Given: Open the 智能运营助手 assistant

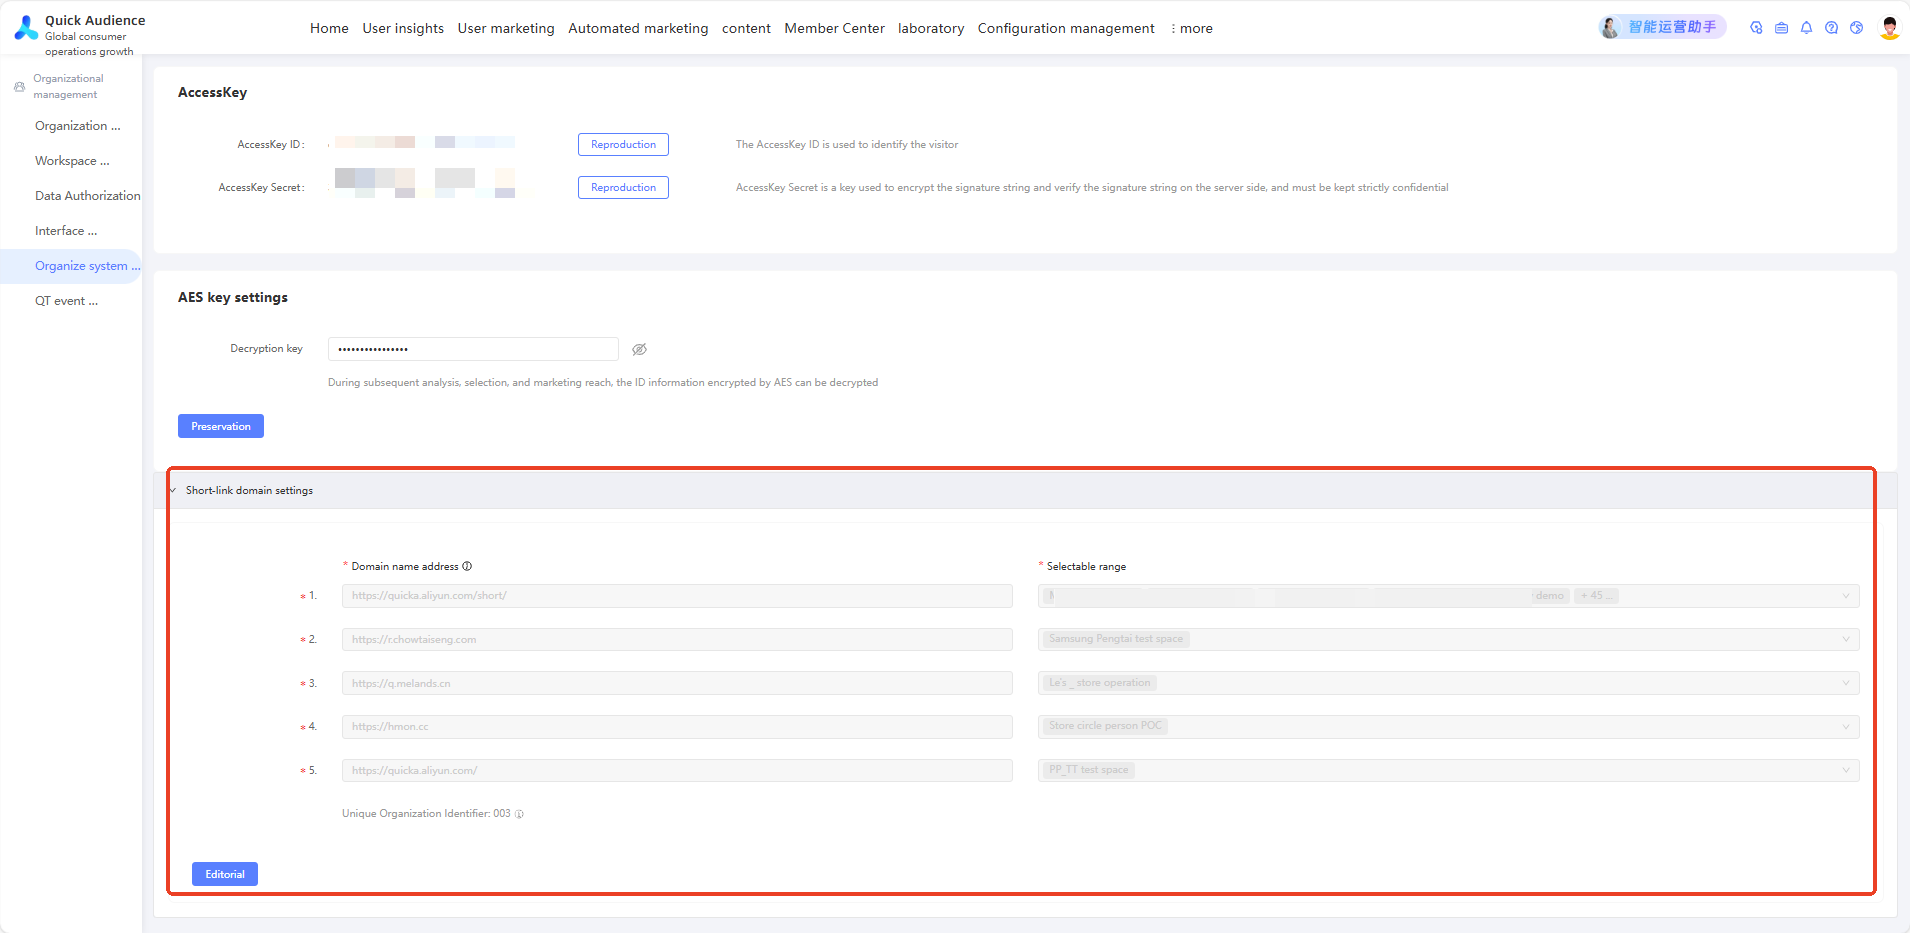Looking at the screenshot, I should tap(1662, 27).
